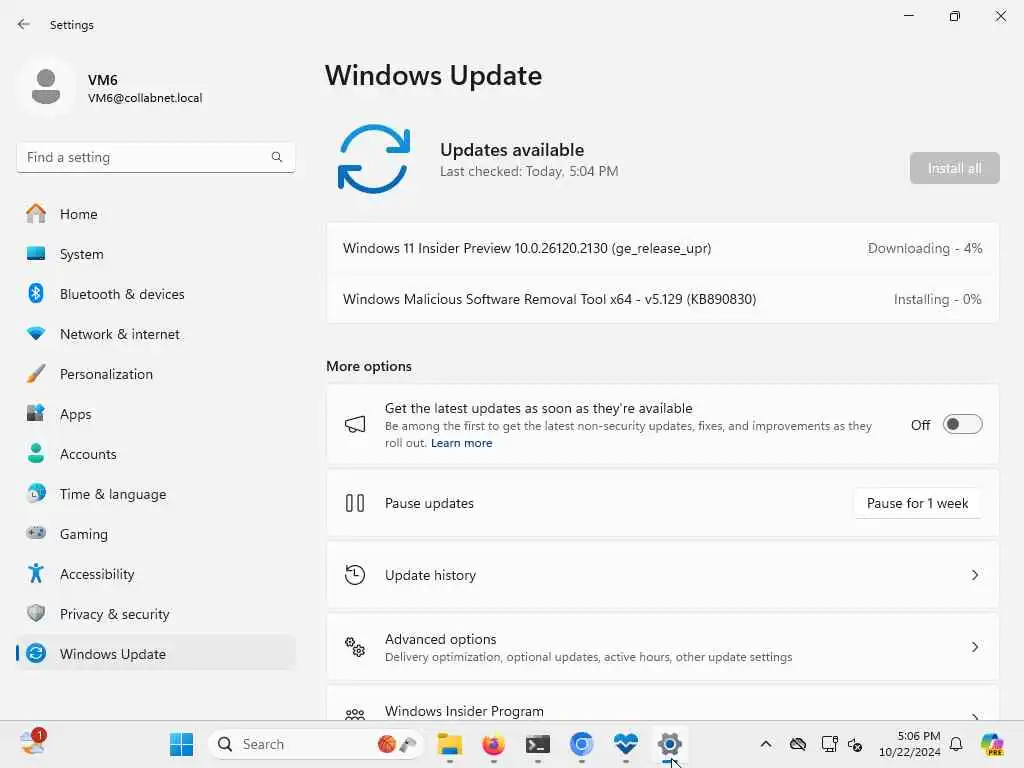Viewport: 1024px width, 768px height.
Task: Click the 'Downloading - 4%' status
Action: (925, 248)
